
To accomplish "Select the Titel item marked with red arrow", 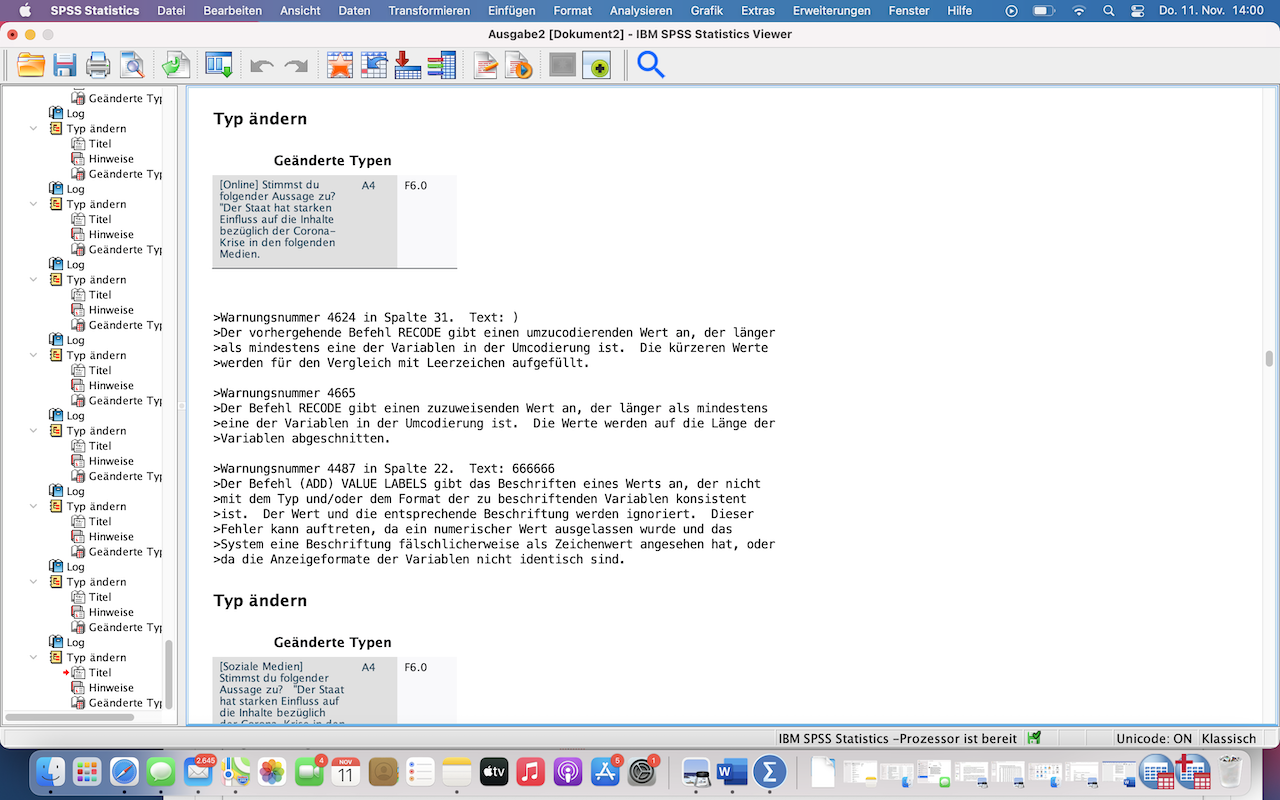I will [x=100, y=673].
